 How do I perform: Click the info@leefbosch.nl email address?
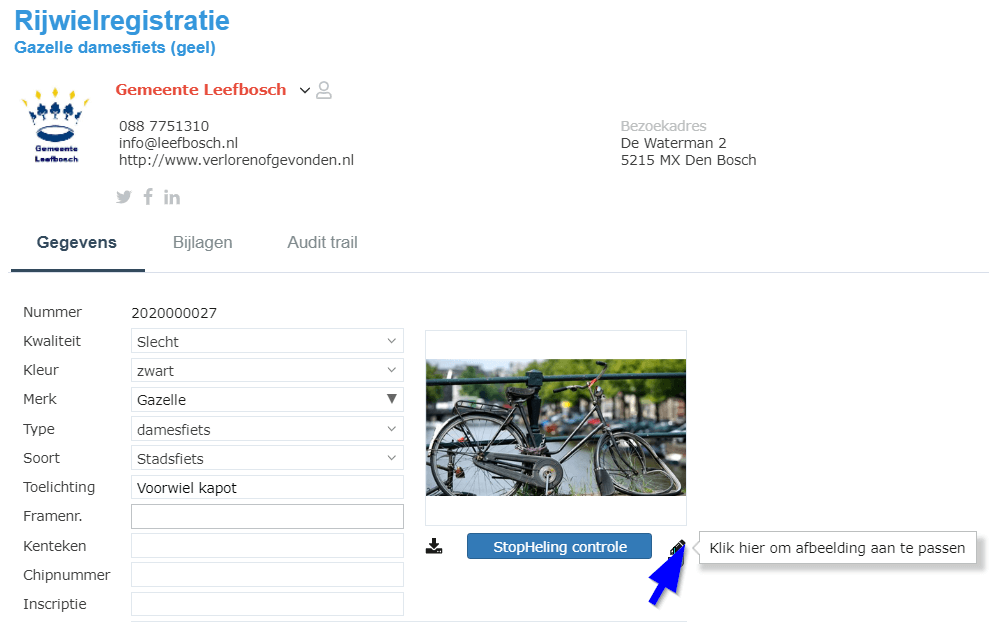(x=178, y=143)
